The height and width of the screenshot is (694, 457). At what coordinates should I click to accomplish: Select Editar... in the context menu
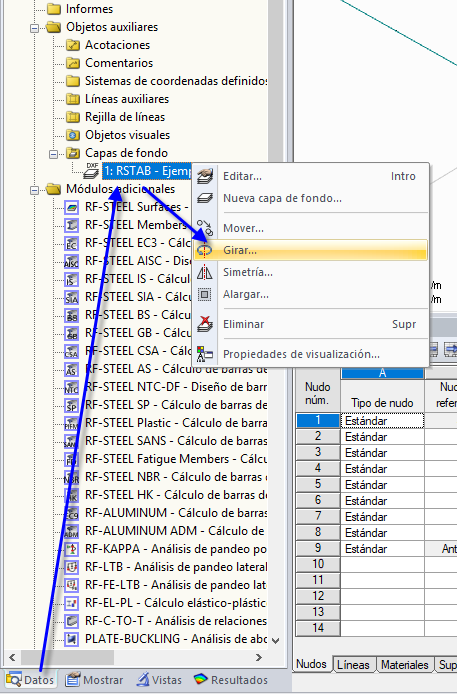(311, 176)
